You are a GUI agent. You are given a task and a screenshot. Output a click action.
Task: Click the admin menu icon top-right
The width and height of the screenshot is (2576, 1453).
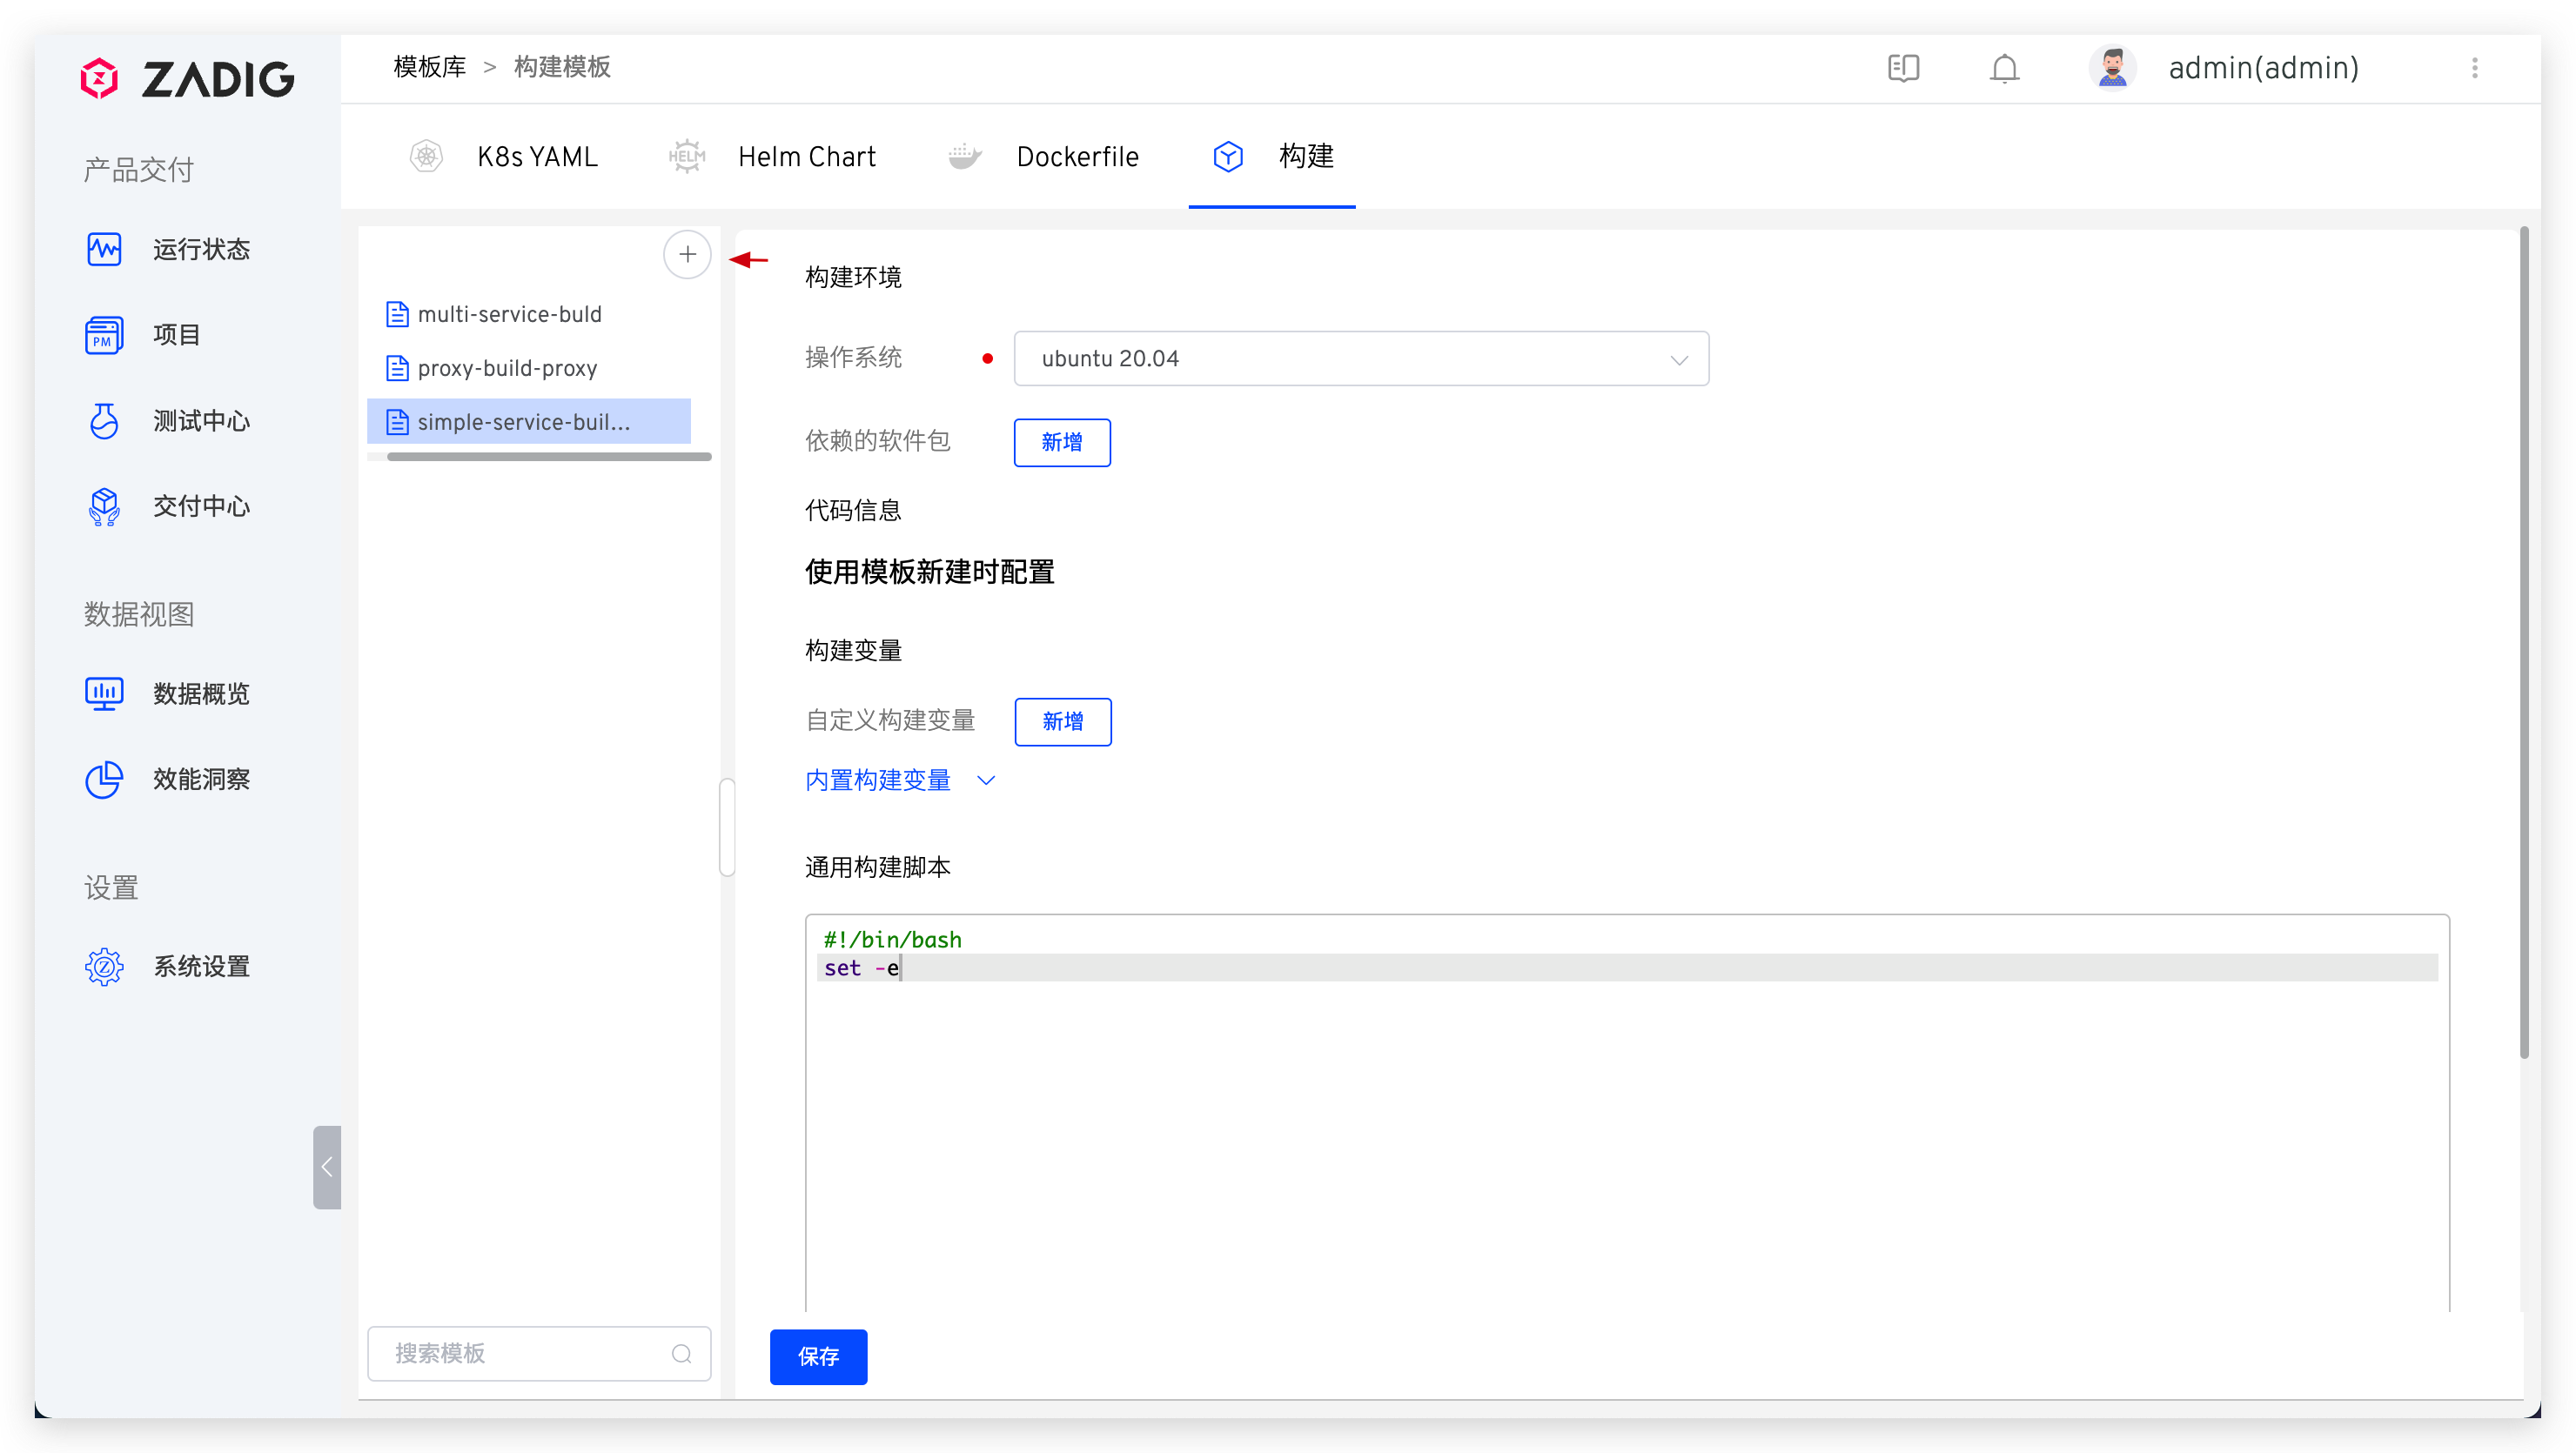tap(2475, 67)
